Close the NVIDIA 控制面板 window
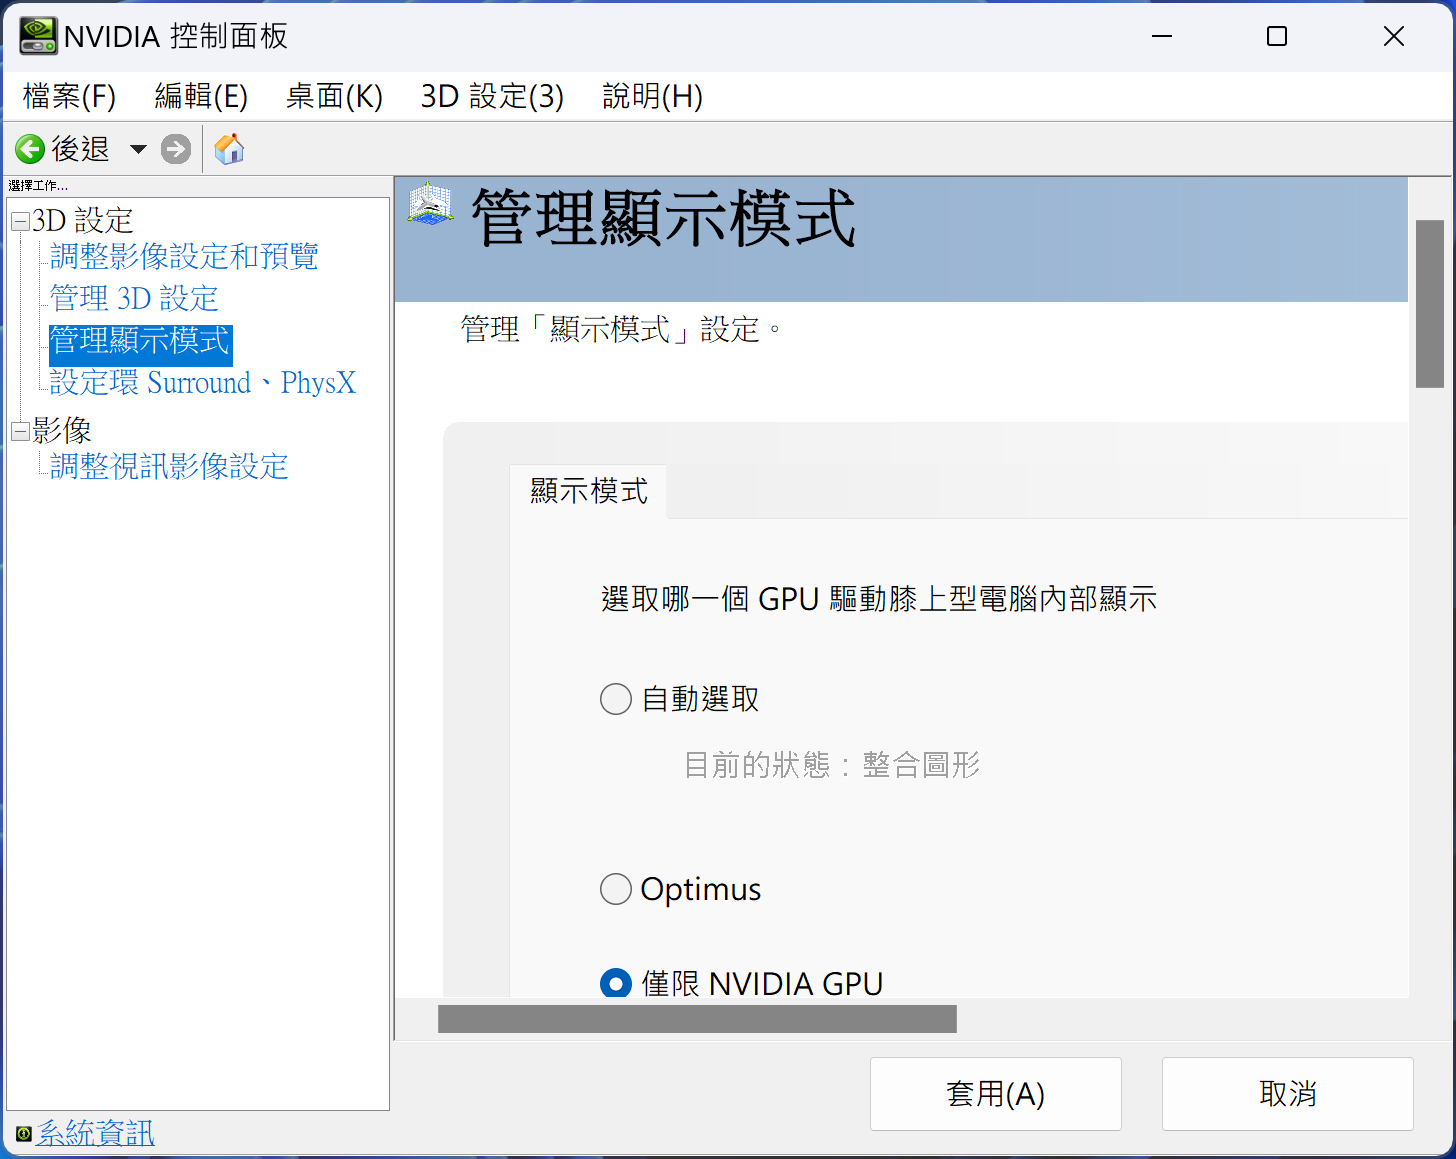 coord(1394,36)
